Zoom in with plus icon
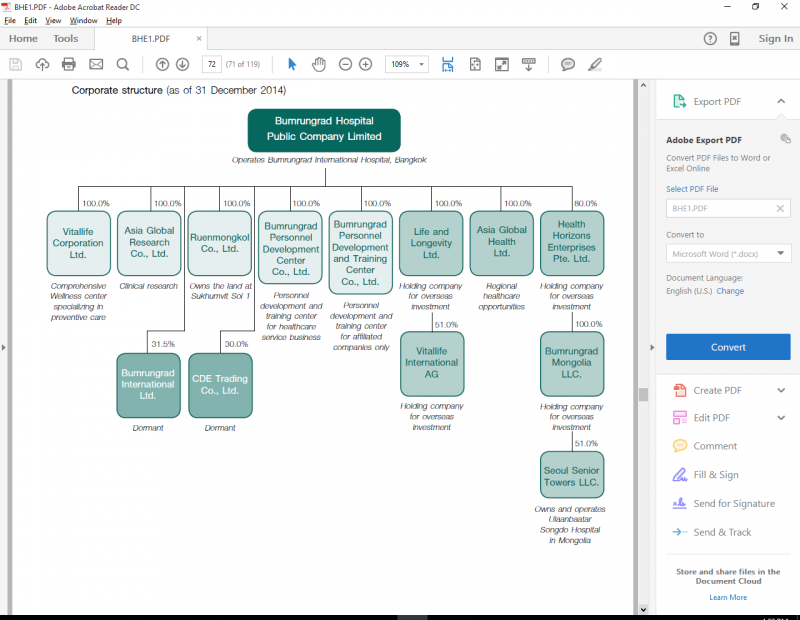The height and width of the screenshot is (620, 800). point(366,64)
